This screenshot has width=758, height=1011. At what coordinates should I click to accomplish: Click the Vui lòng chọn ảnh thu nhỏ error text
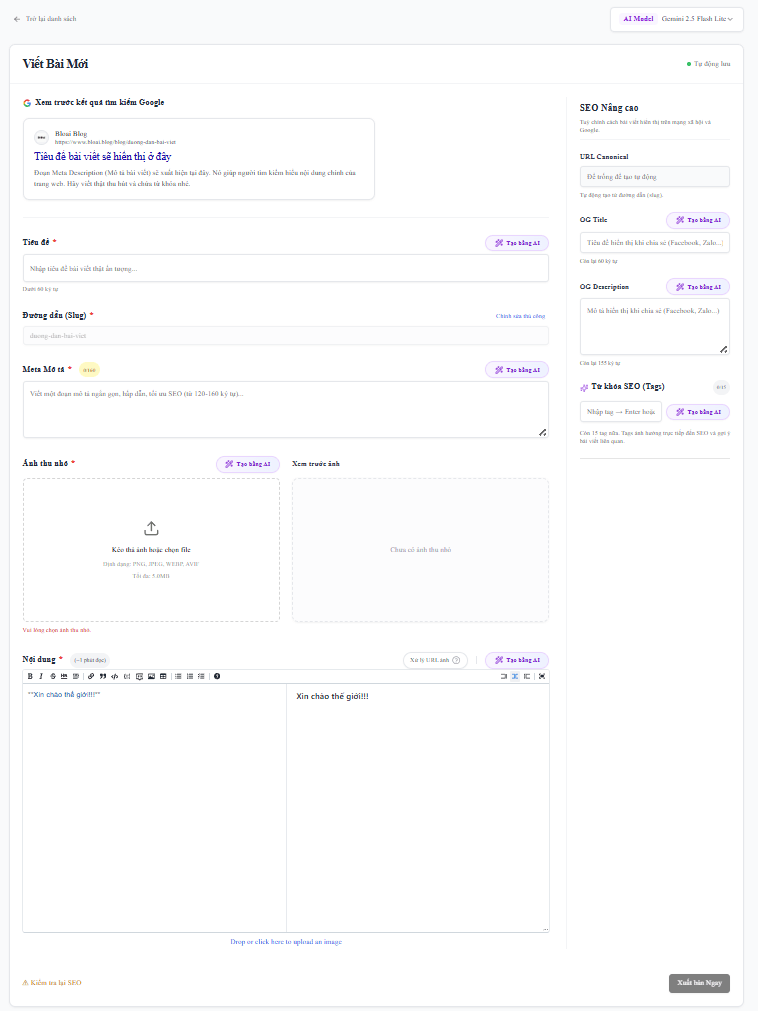(x=57, y=631)
